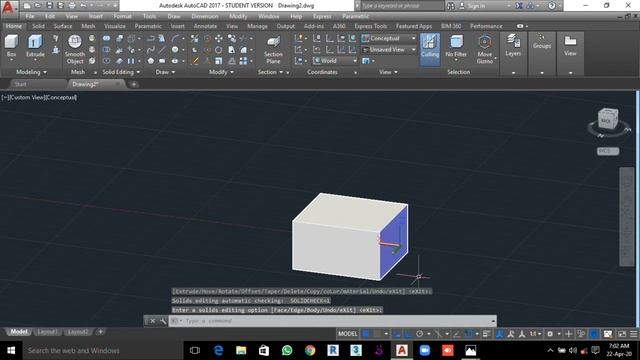Click the keyword search field in title bar
This screenshot has width=640, height=360.
[x=402, y=6]
